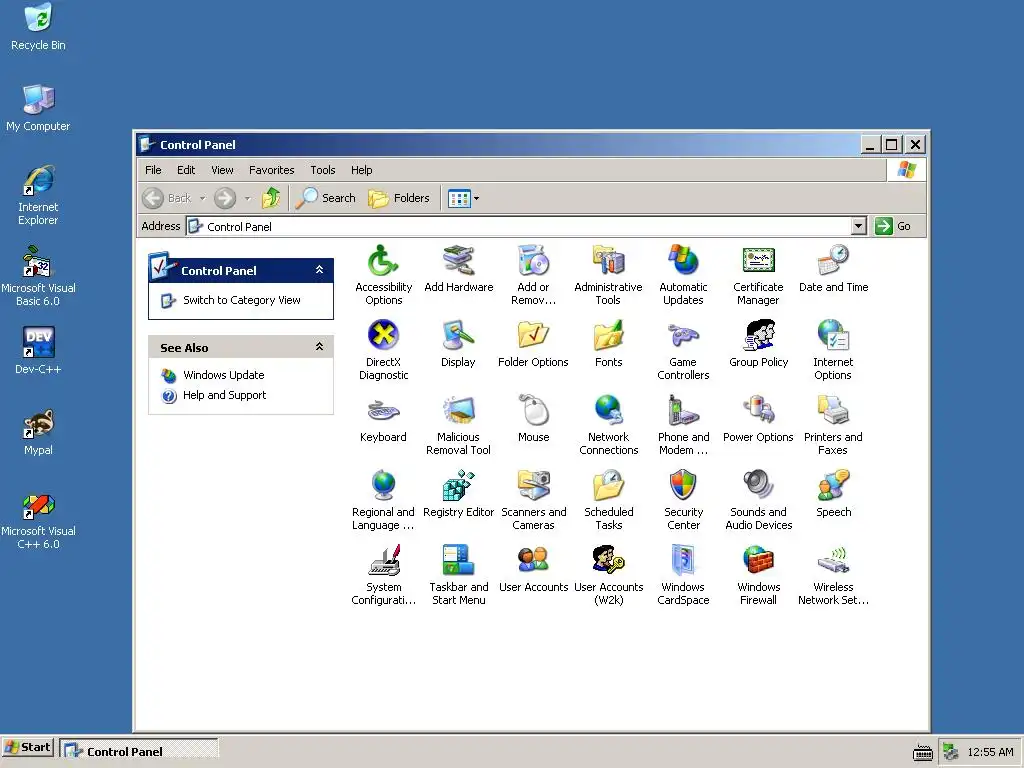Open the Forward button history dropdown arrow
Viewport: 1024px width, 768px height.
click(x=247, y=198)
